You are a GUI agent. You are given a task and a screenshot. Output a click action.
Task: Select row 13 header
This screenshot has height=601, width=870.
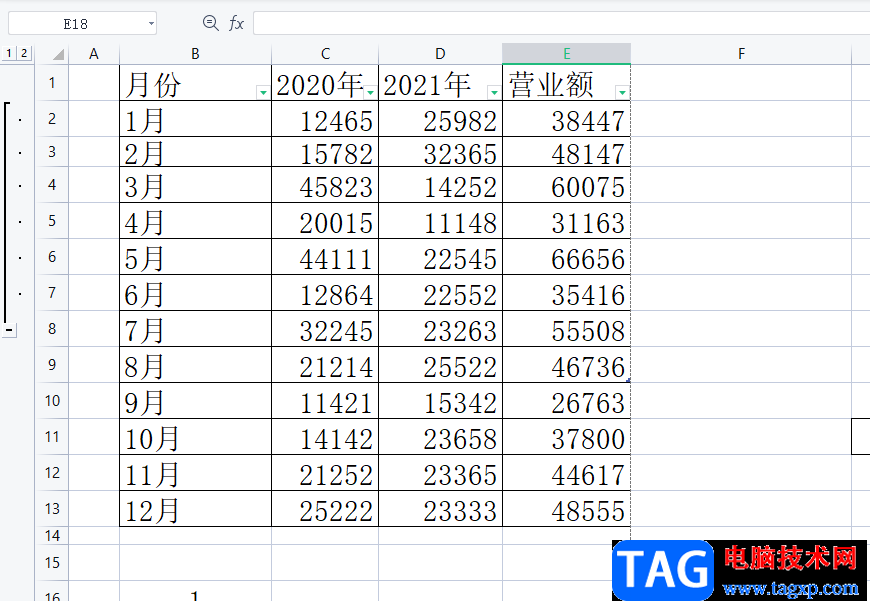pyautogui.click(x=52, y=508)
